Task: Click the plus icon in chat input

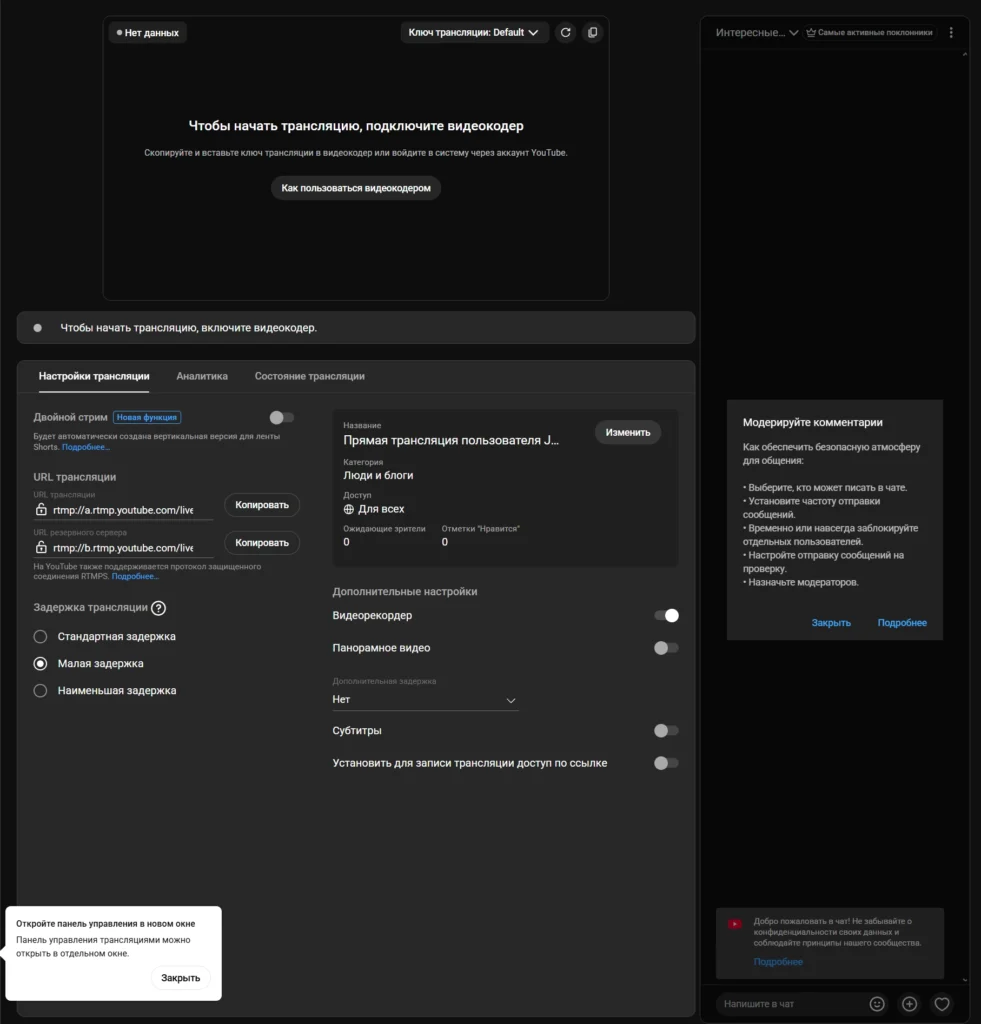Action: 909,1004
